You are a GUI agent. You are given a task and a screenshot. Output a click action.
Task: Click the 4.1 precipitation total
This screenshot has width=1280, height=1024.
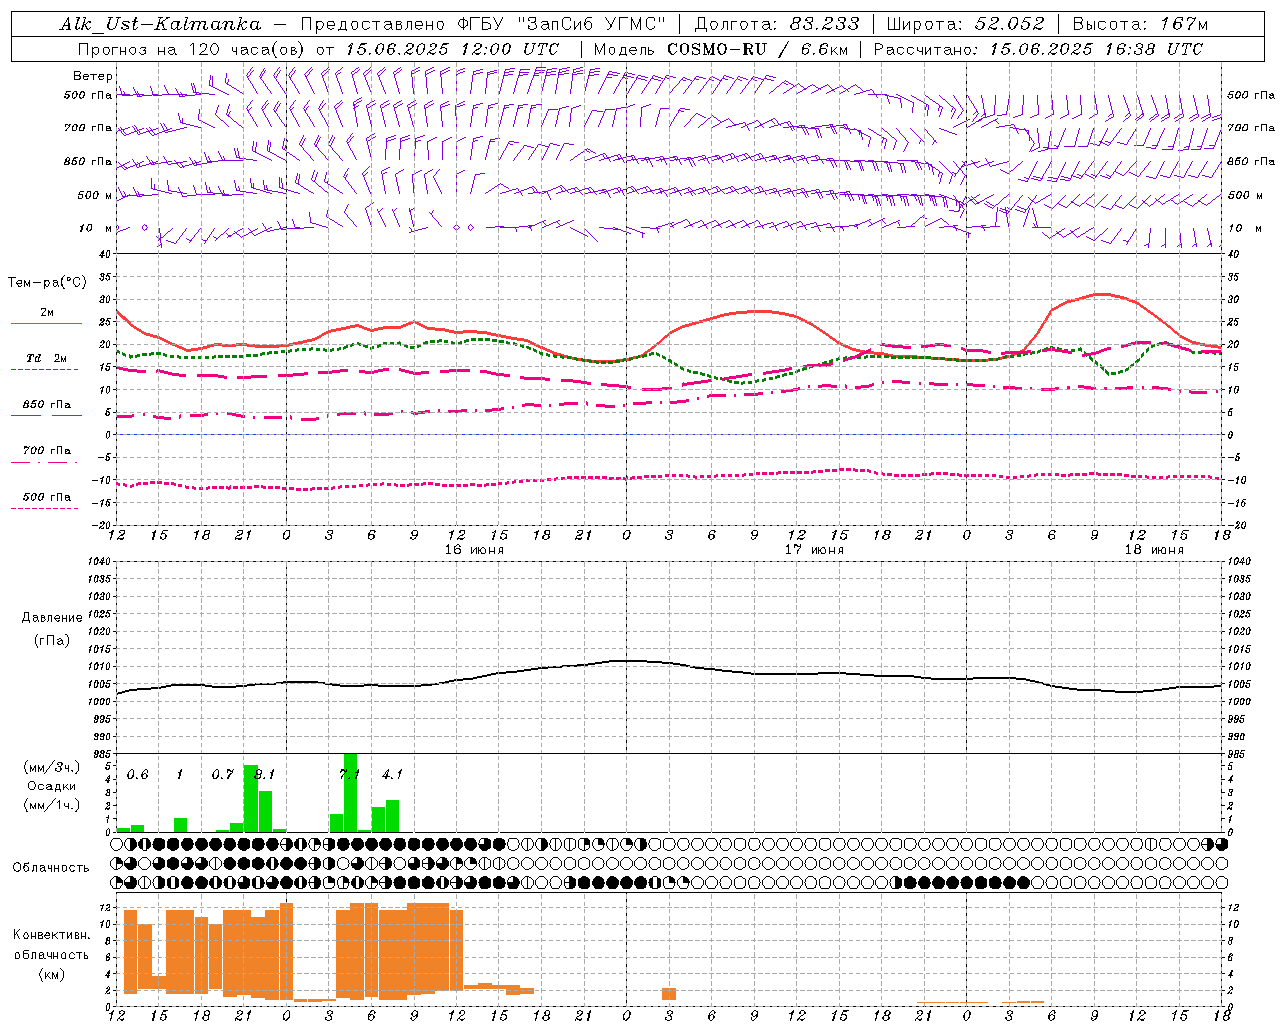pos(392,774)
